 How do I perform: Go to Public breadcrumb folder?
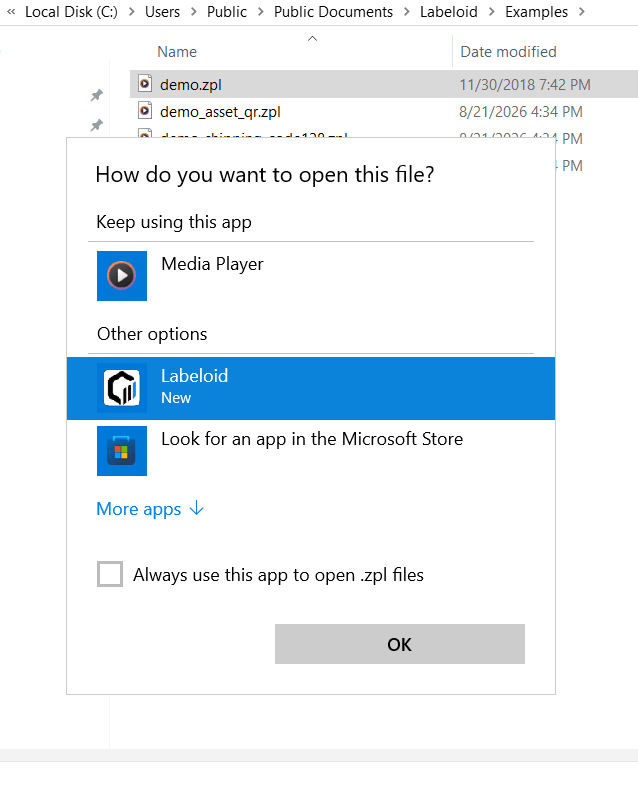click(227, 12)
